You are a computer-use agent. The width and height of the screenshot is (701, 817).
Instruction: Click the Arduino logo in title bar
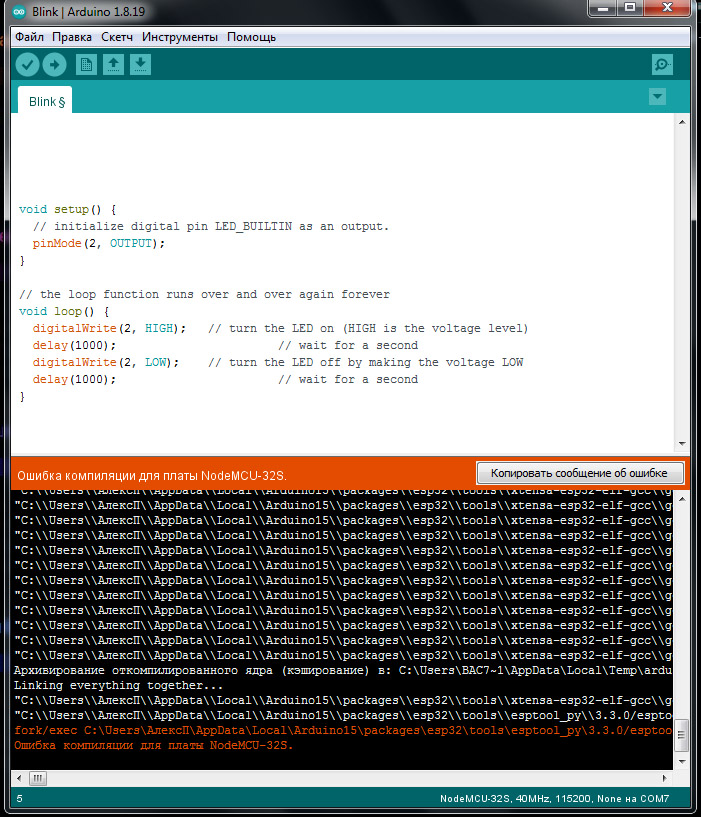[19, 11]
